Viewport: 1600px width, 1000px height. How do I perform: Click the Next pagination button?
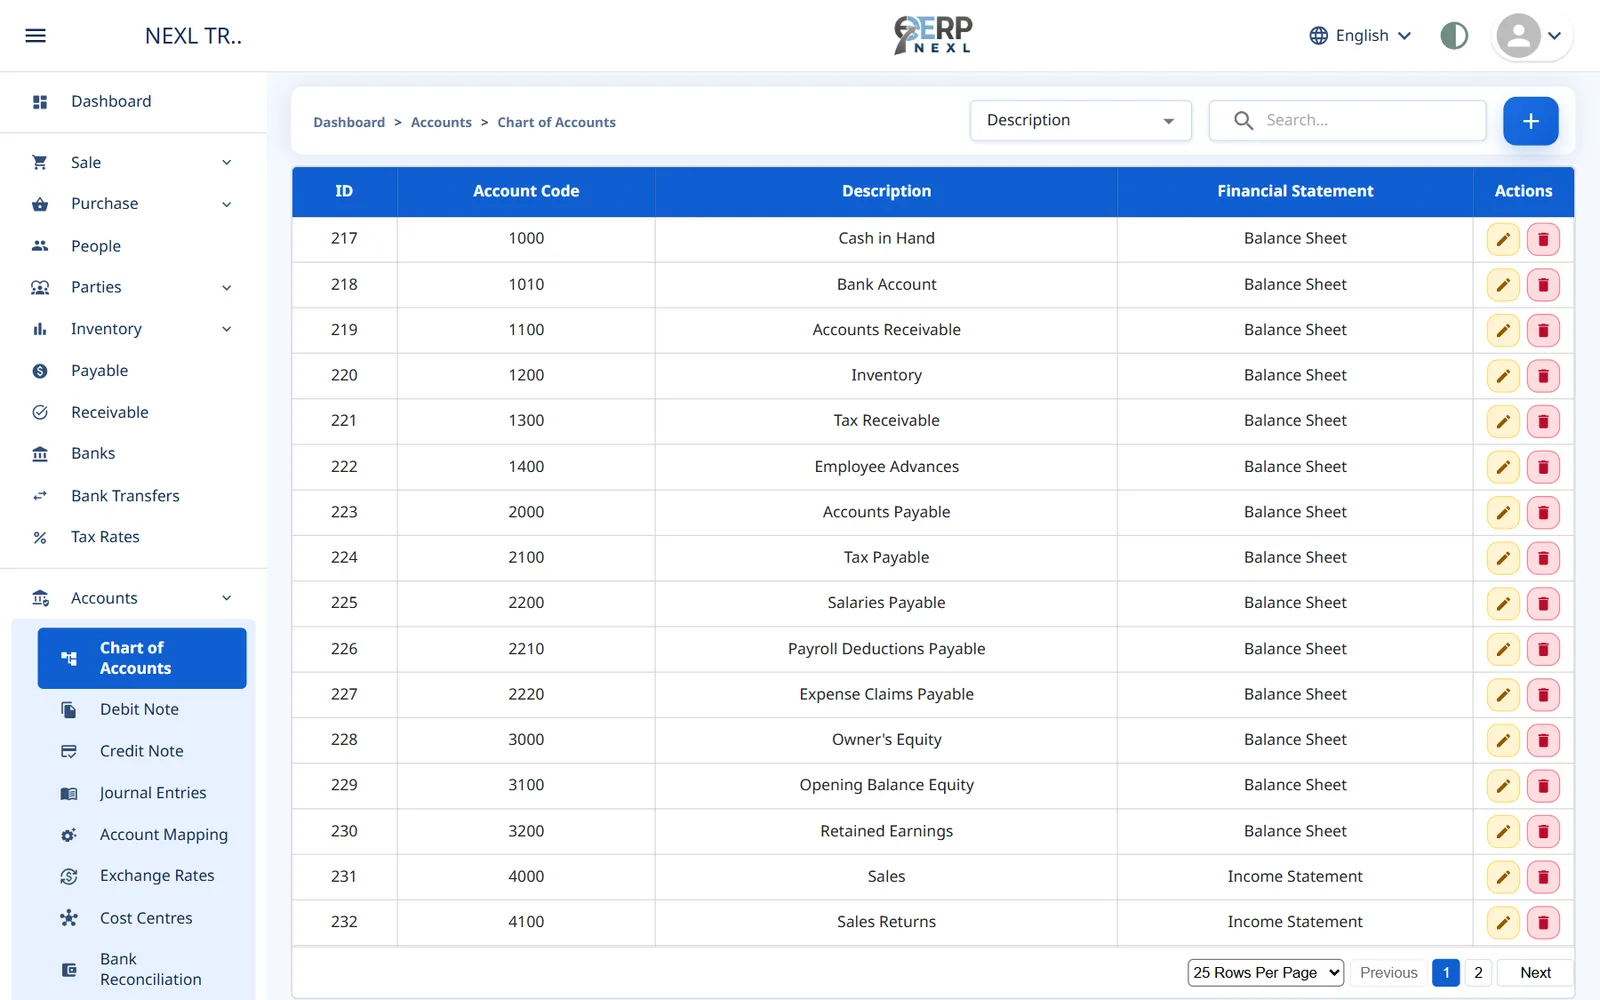pos(1535,972)
